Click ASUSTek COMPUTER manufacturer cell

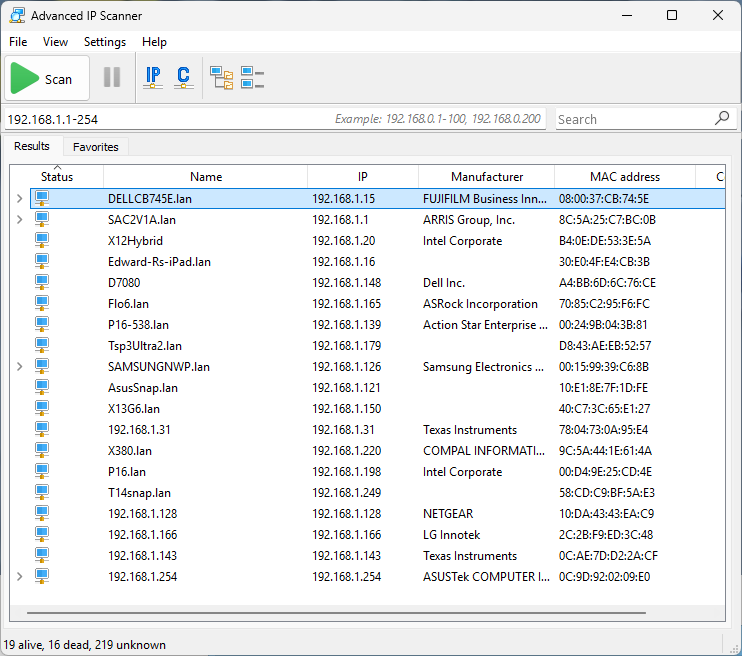click(486, 576)
